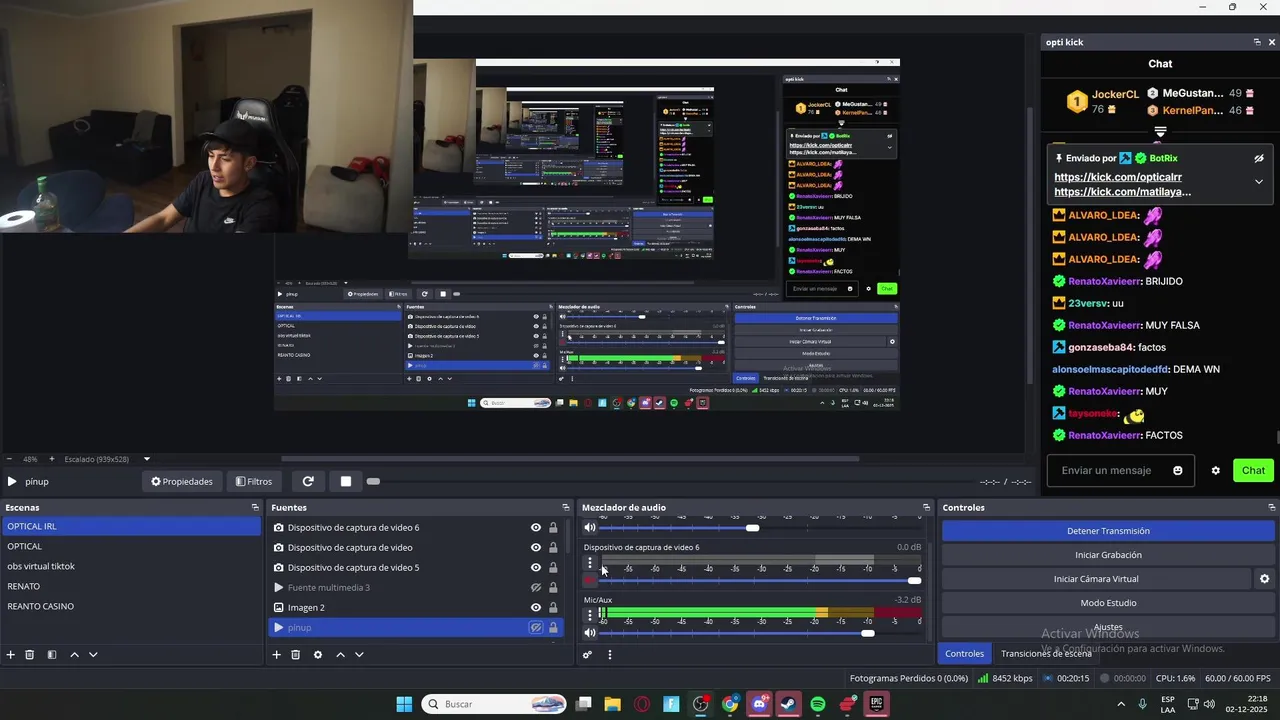Screen dimensions: 1280x720
Task: Delete selected scene with trash icon
Action: point(30,655)
